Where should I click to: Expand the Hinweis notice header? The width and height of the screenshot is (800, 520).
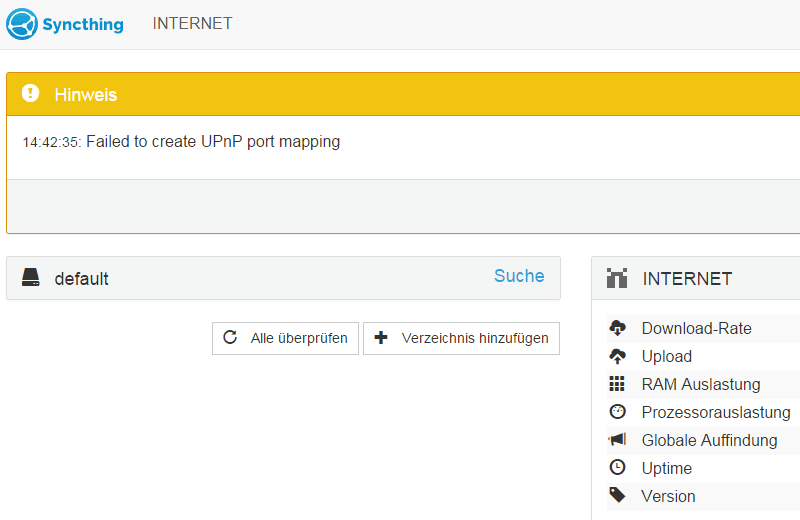403,94
